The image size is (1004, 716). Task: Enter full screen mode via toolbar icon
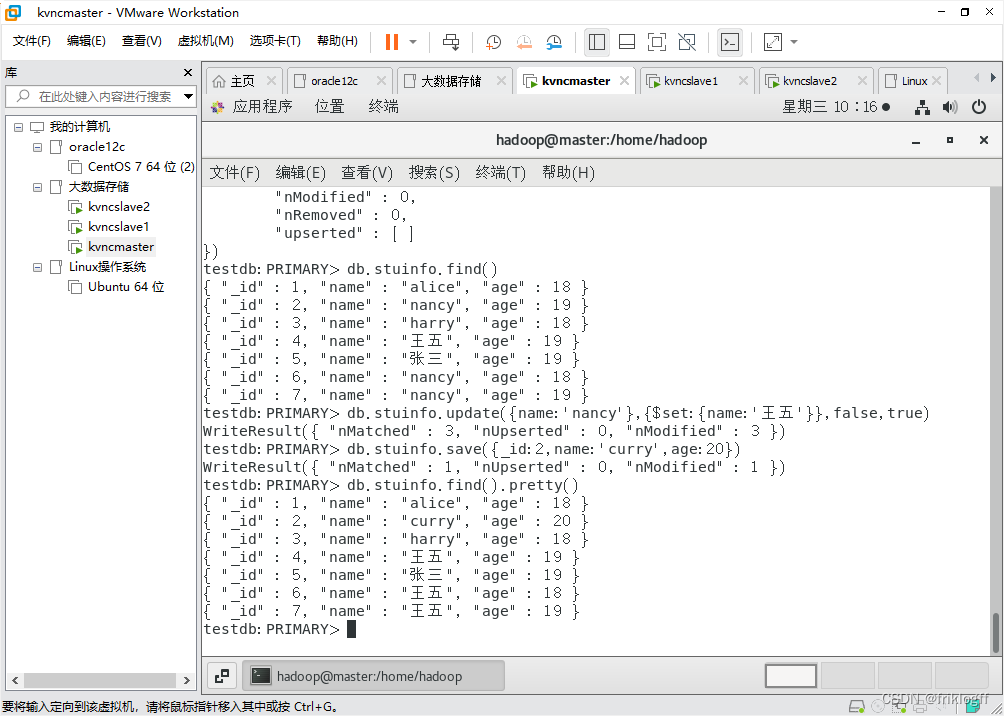[655, 42]
